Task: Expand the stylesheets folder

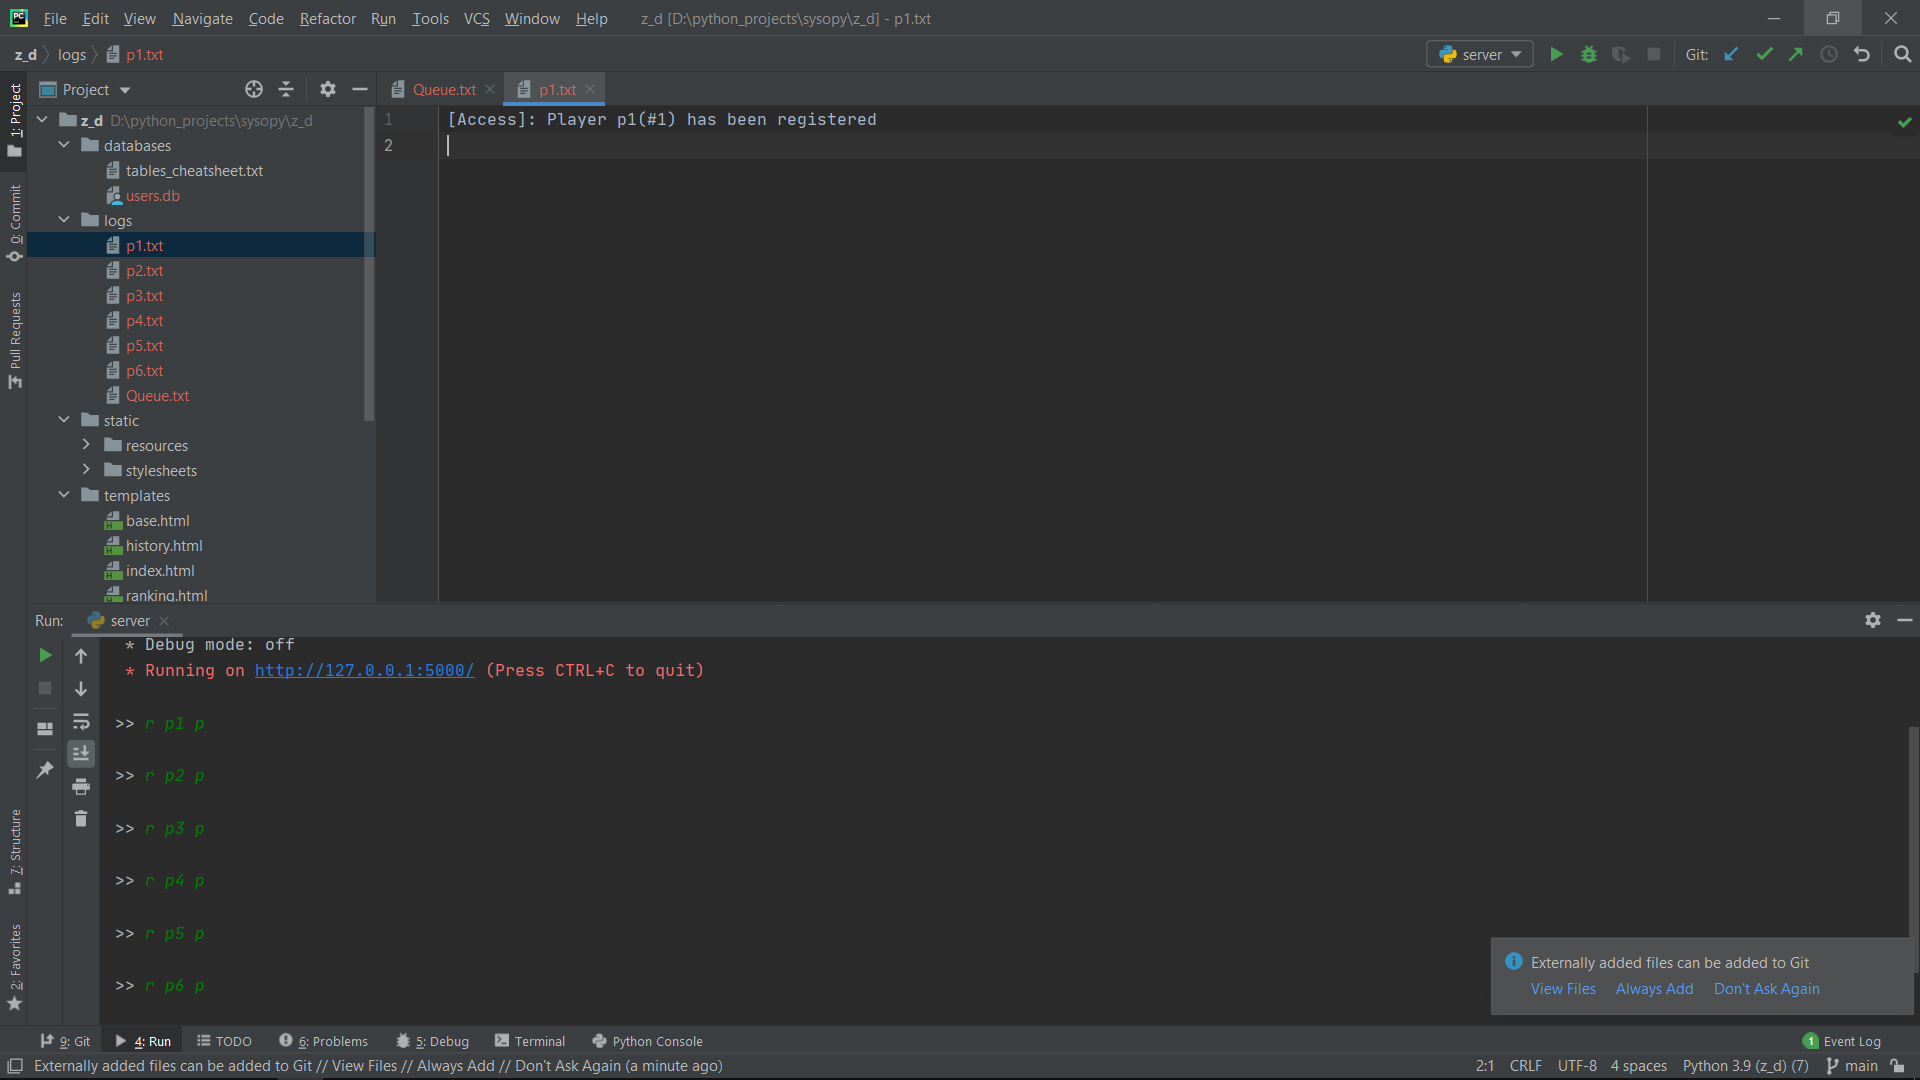Action: click(87, 470)
